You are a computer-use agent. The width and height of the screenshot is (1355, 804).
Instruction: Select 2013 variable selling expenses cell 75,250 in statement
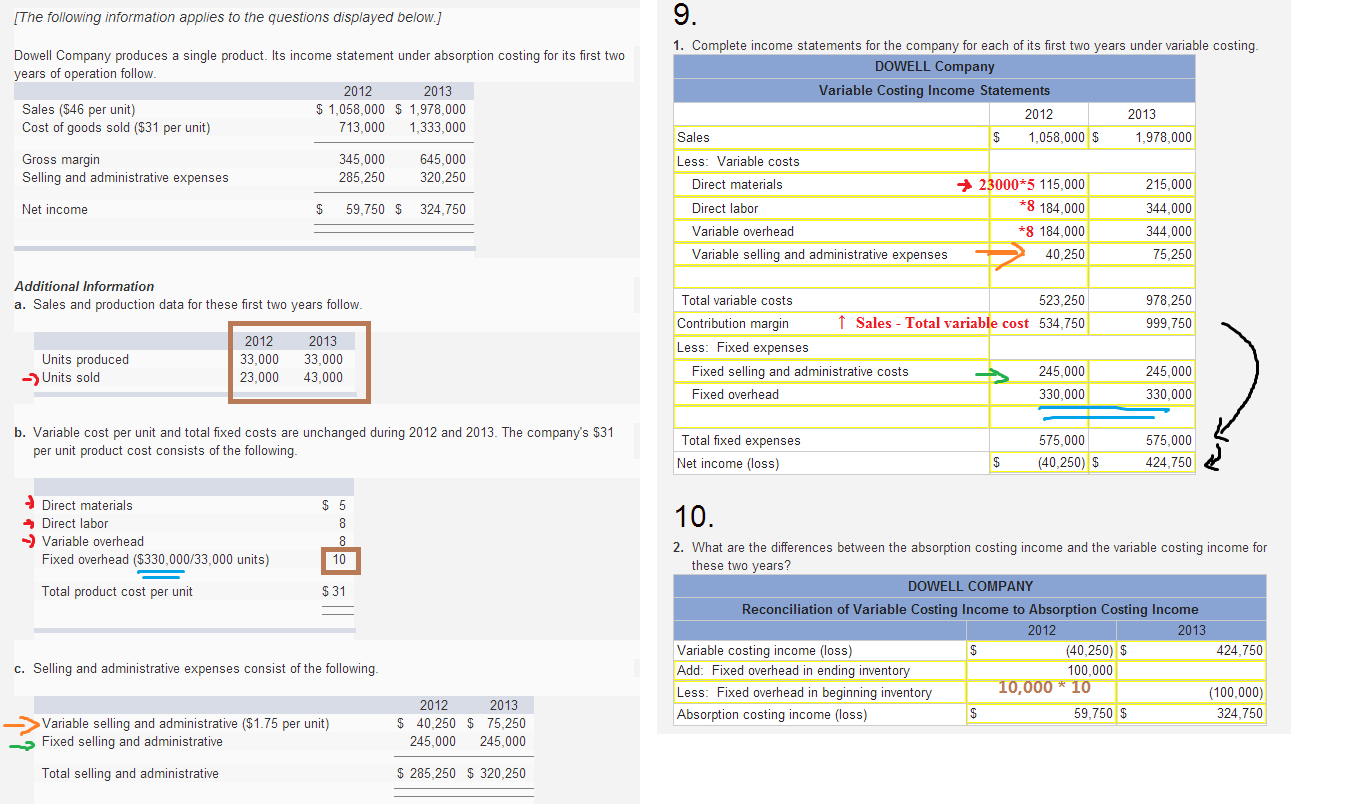coord(1143,254)
